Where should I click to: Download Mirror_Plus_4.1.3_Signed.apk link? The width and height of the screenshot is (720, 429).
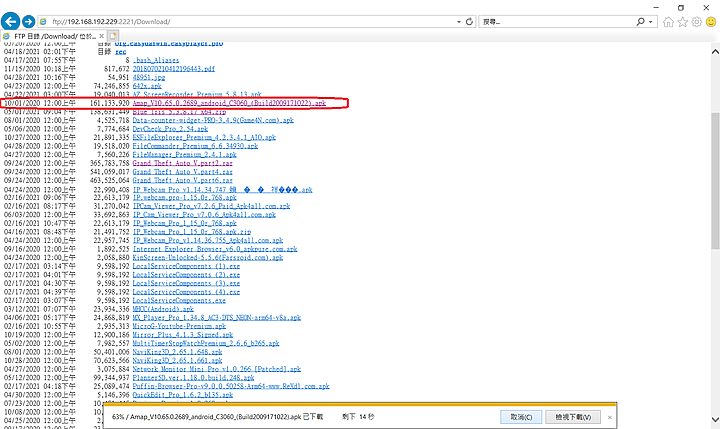coord(183,335)
